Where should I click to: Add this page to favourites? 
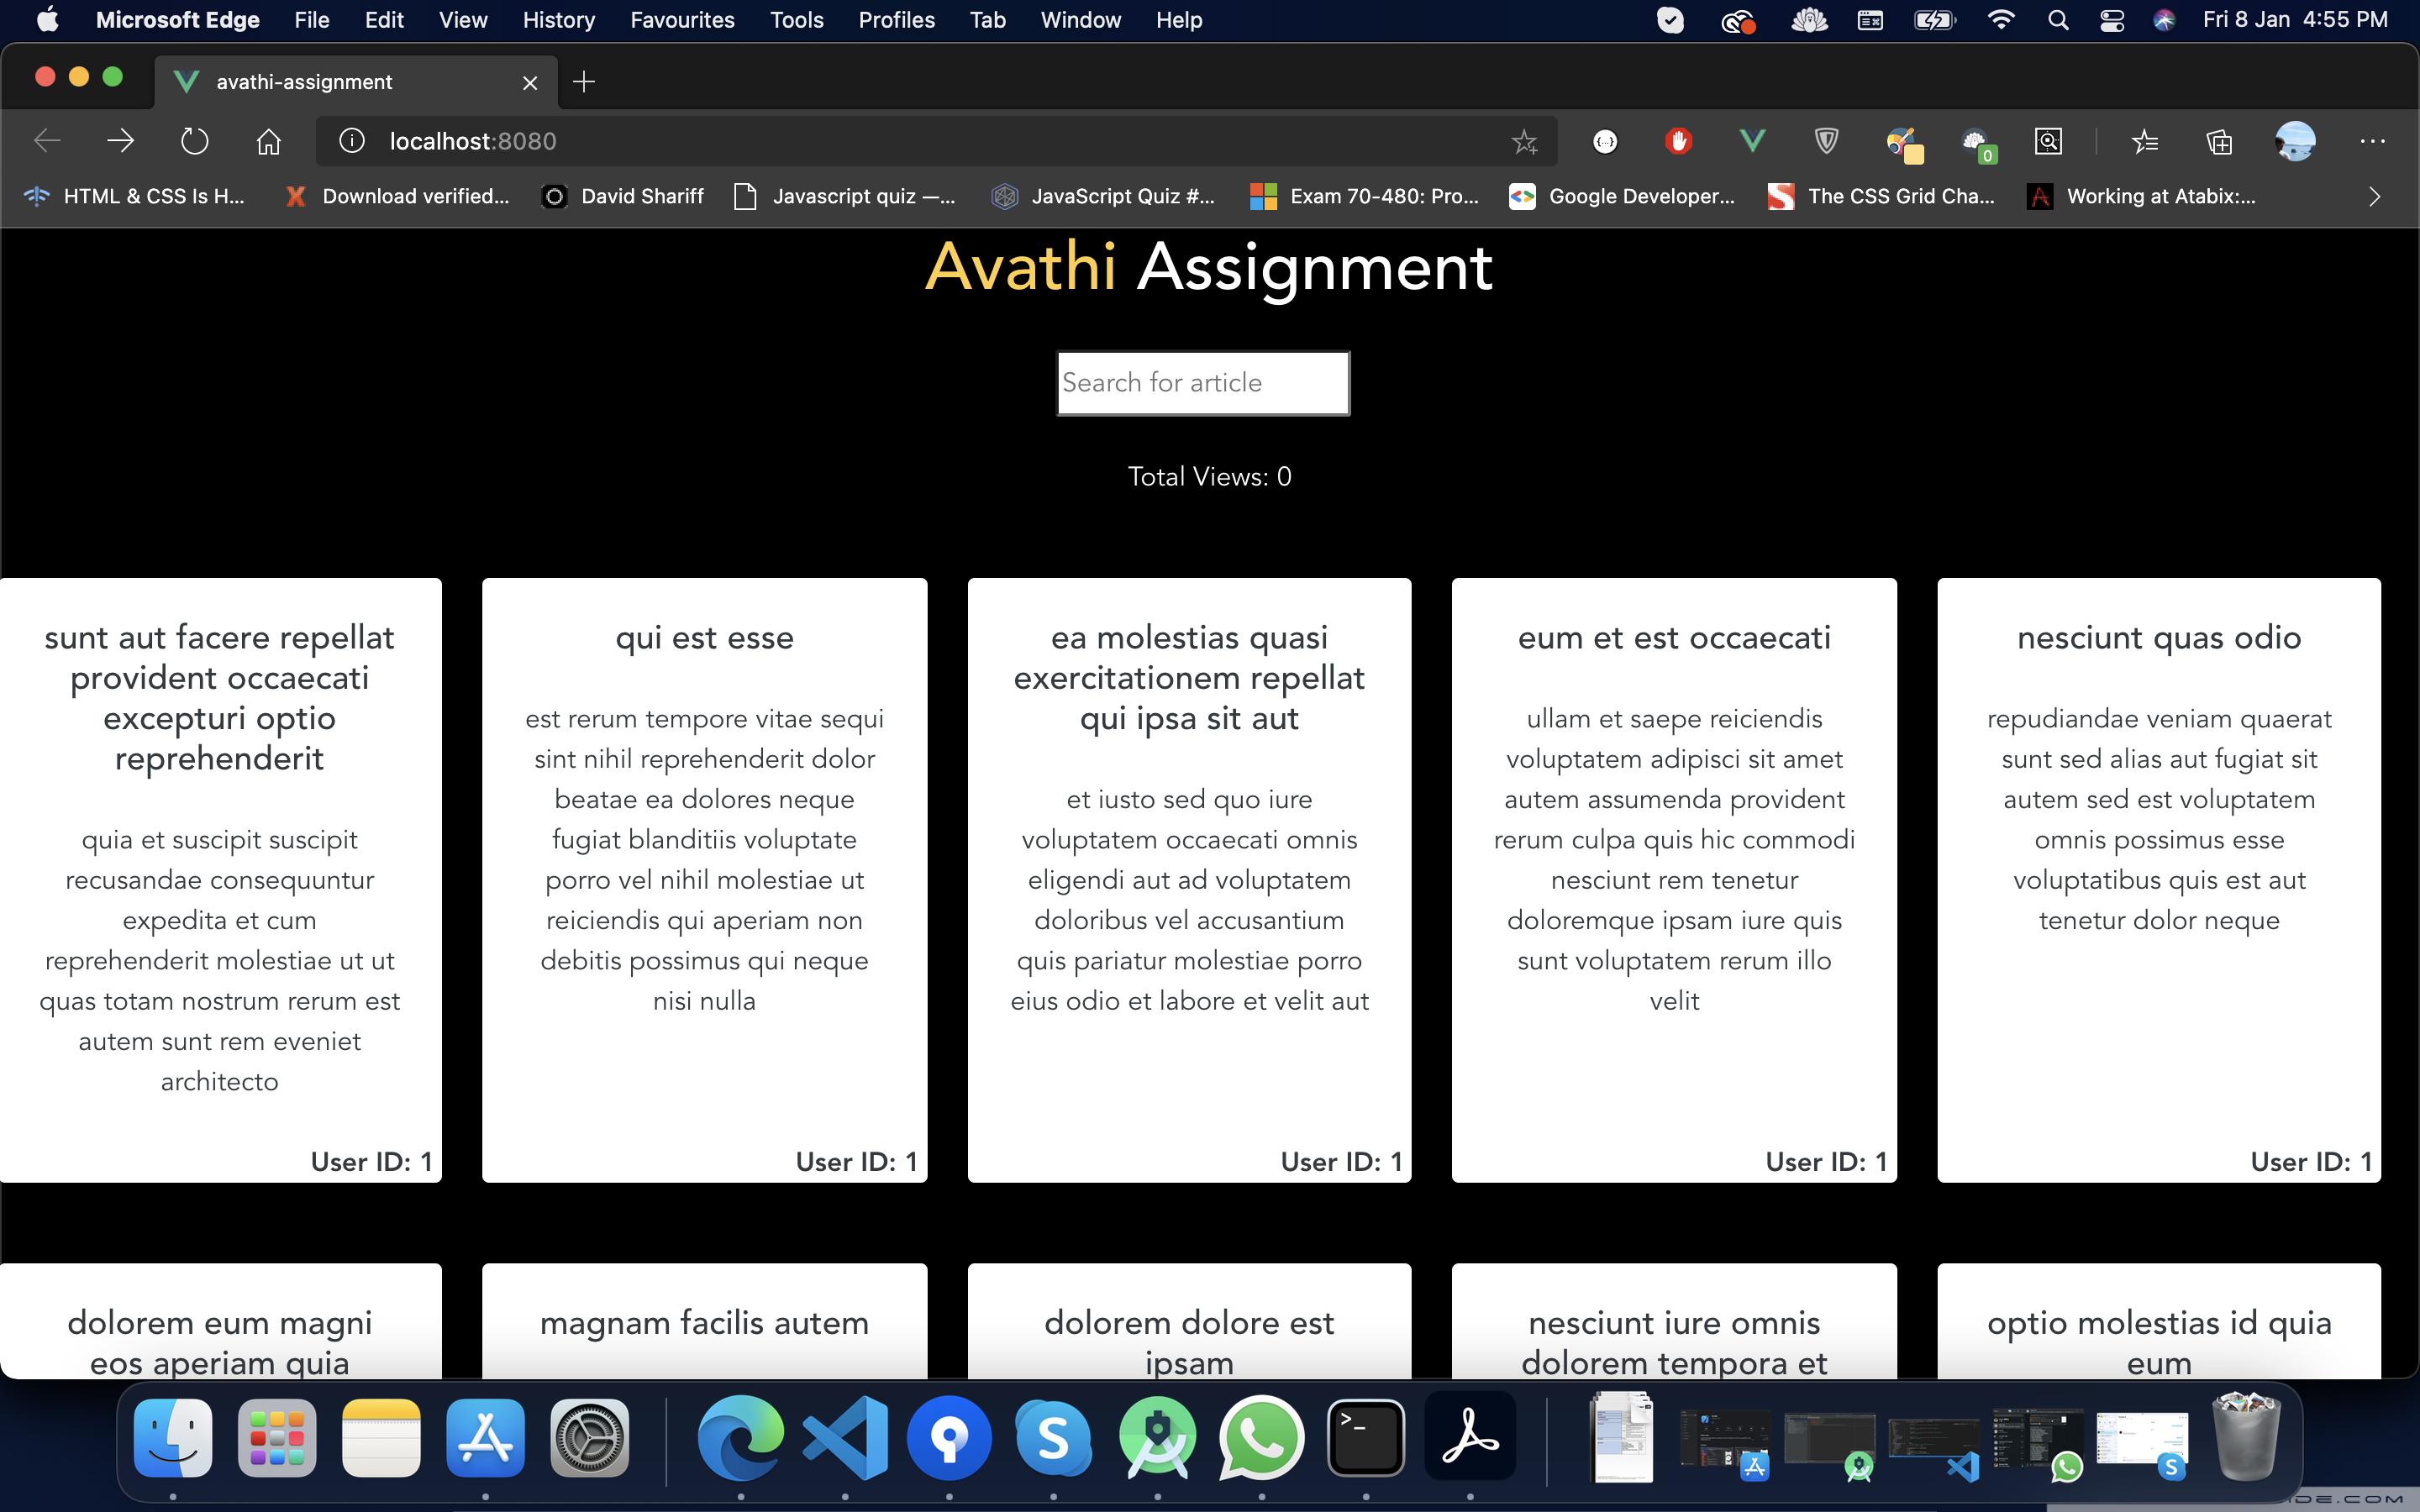1525,141
